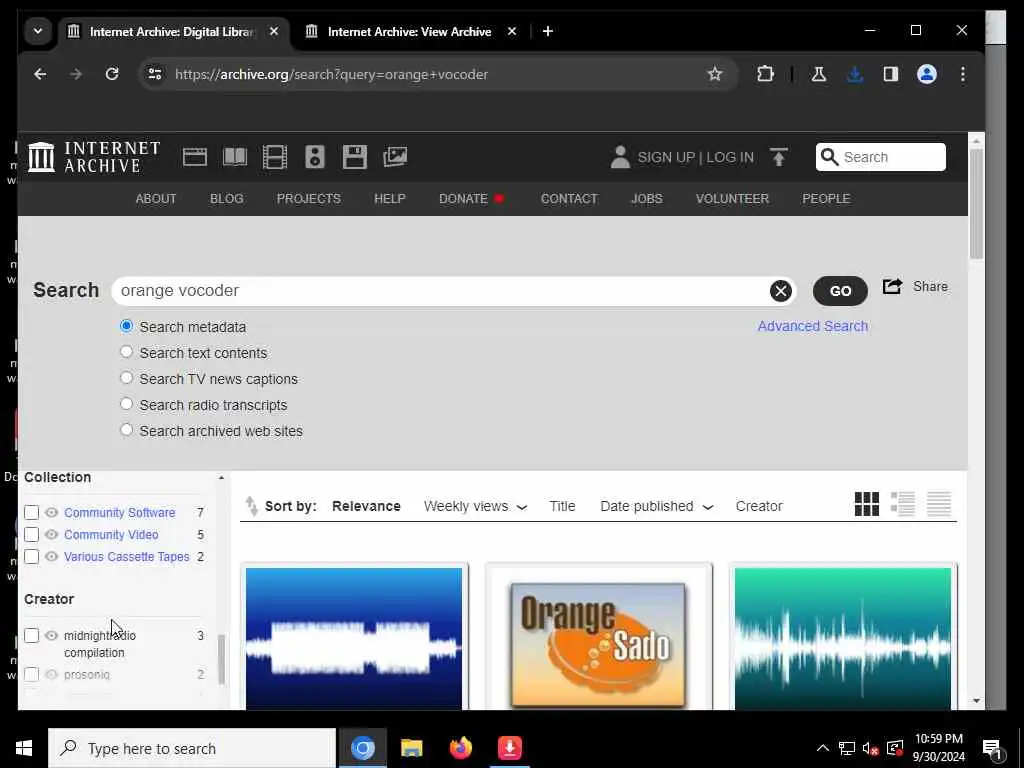Select Search radio transcripts option
This screenshot has height=768, width=1024.
tap(126, 404)
